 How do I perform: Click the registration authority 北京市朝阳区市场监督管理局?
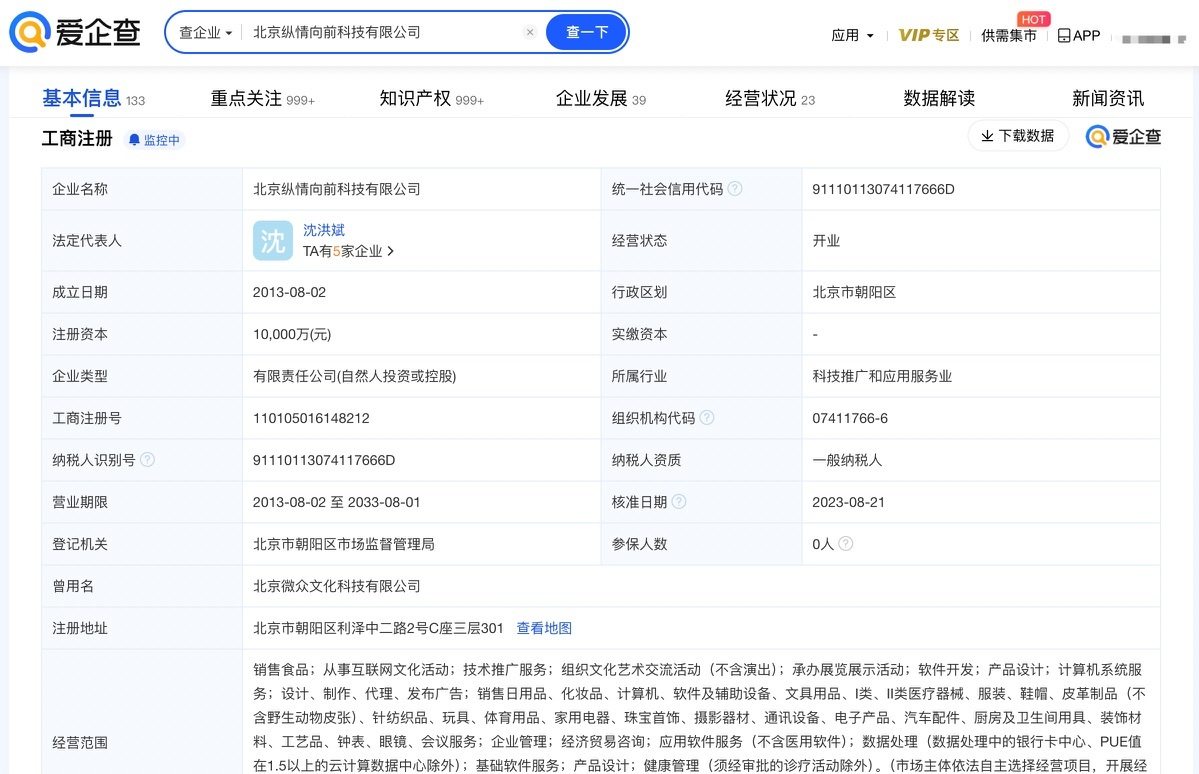[343, 544]
